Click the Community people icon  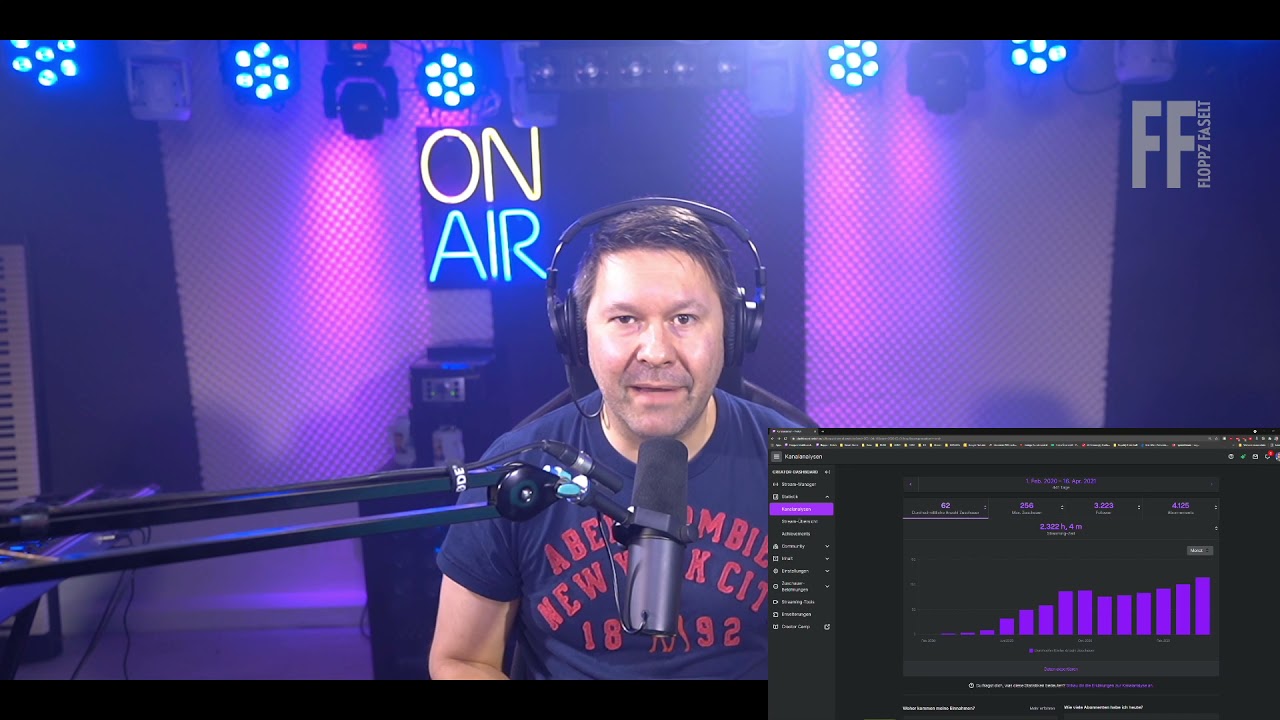click(775, 546)
